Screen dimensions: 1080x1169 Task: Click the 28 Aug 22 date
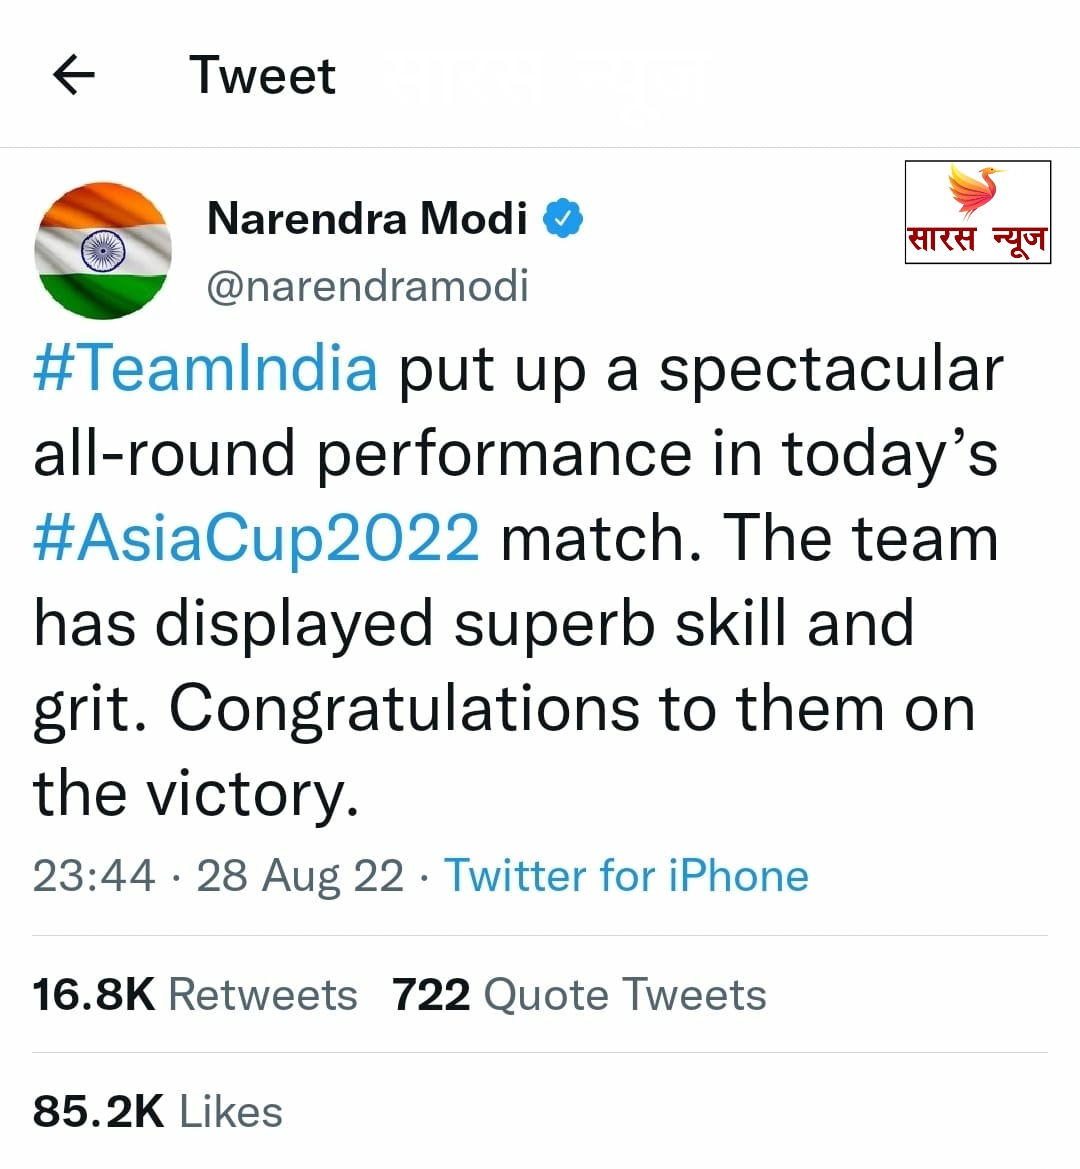tap(300, 875)
